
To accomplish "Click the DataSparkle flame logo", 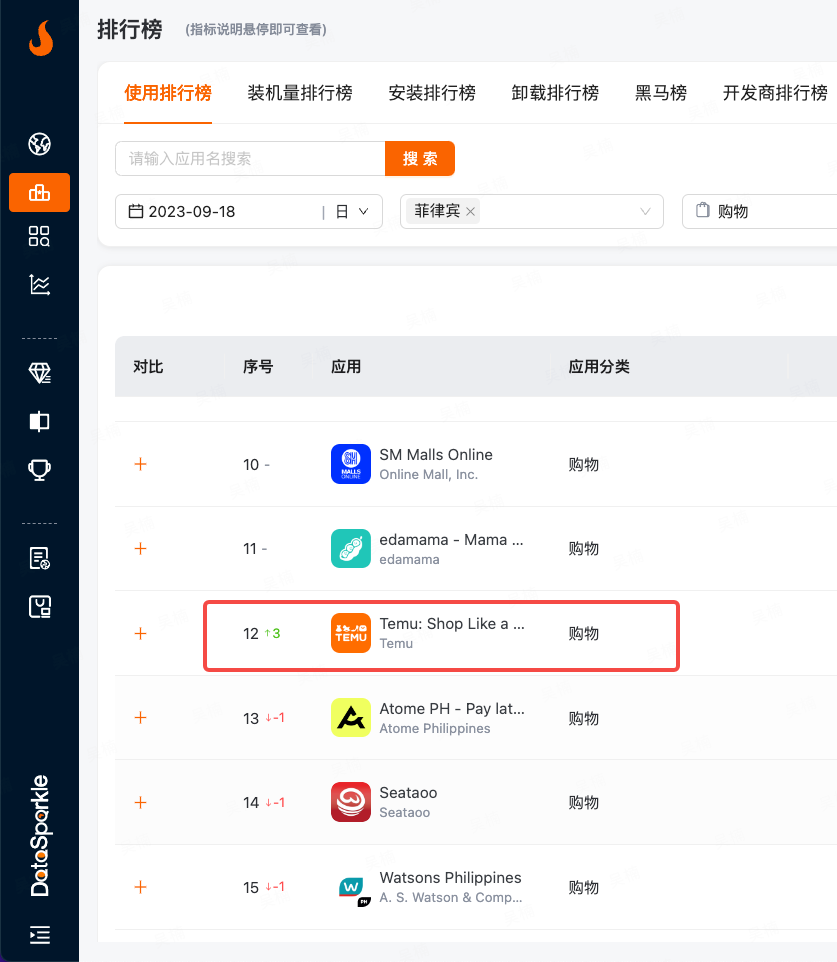I will 40,38.
